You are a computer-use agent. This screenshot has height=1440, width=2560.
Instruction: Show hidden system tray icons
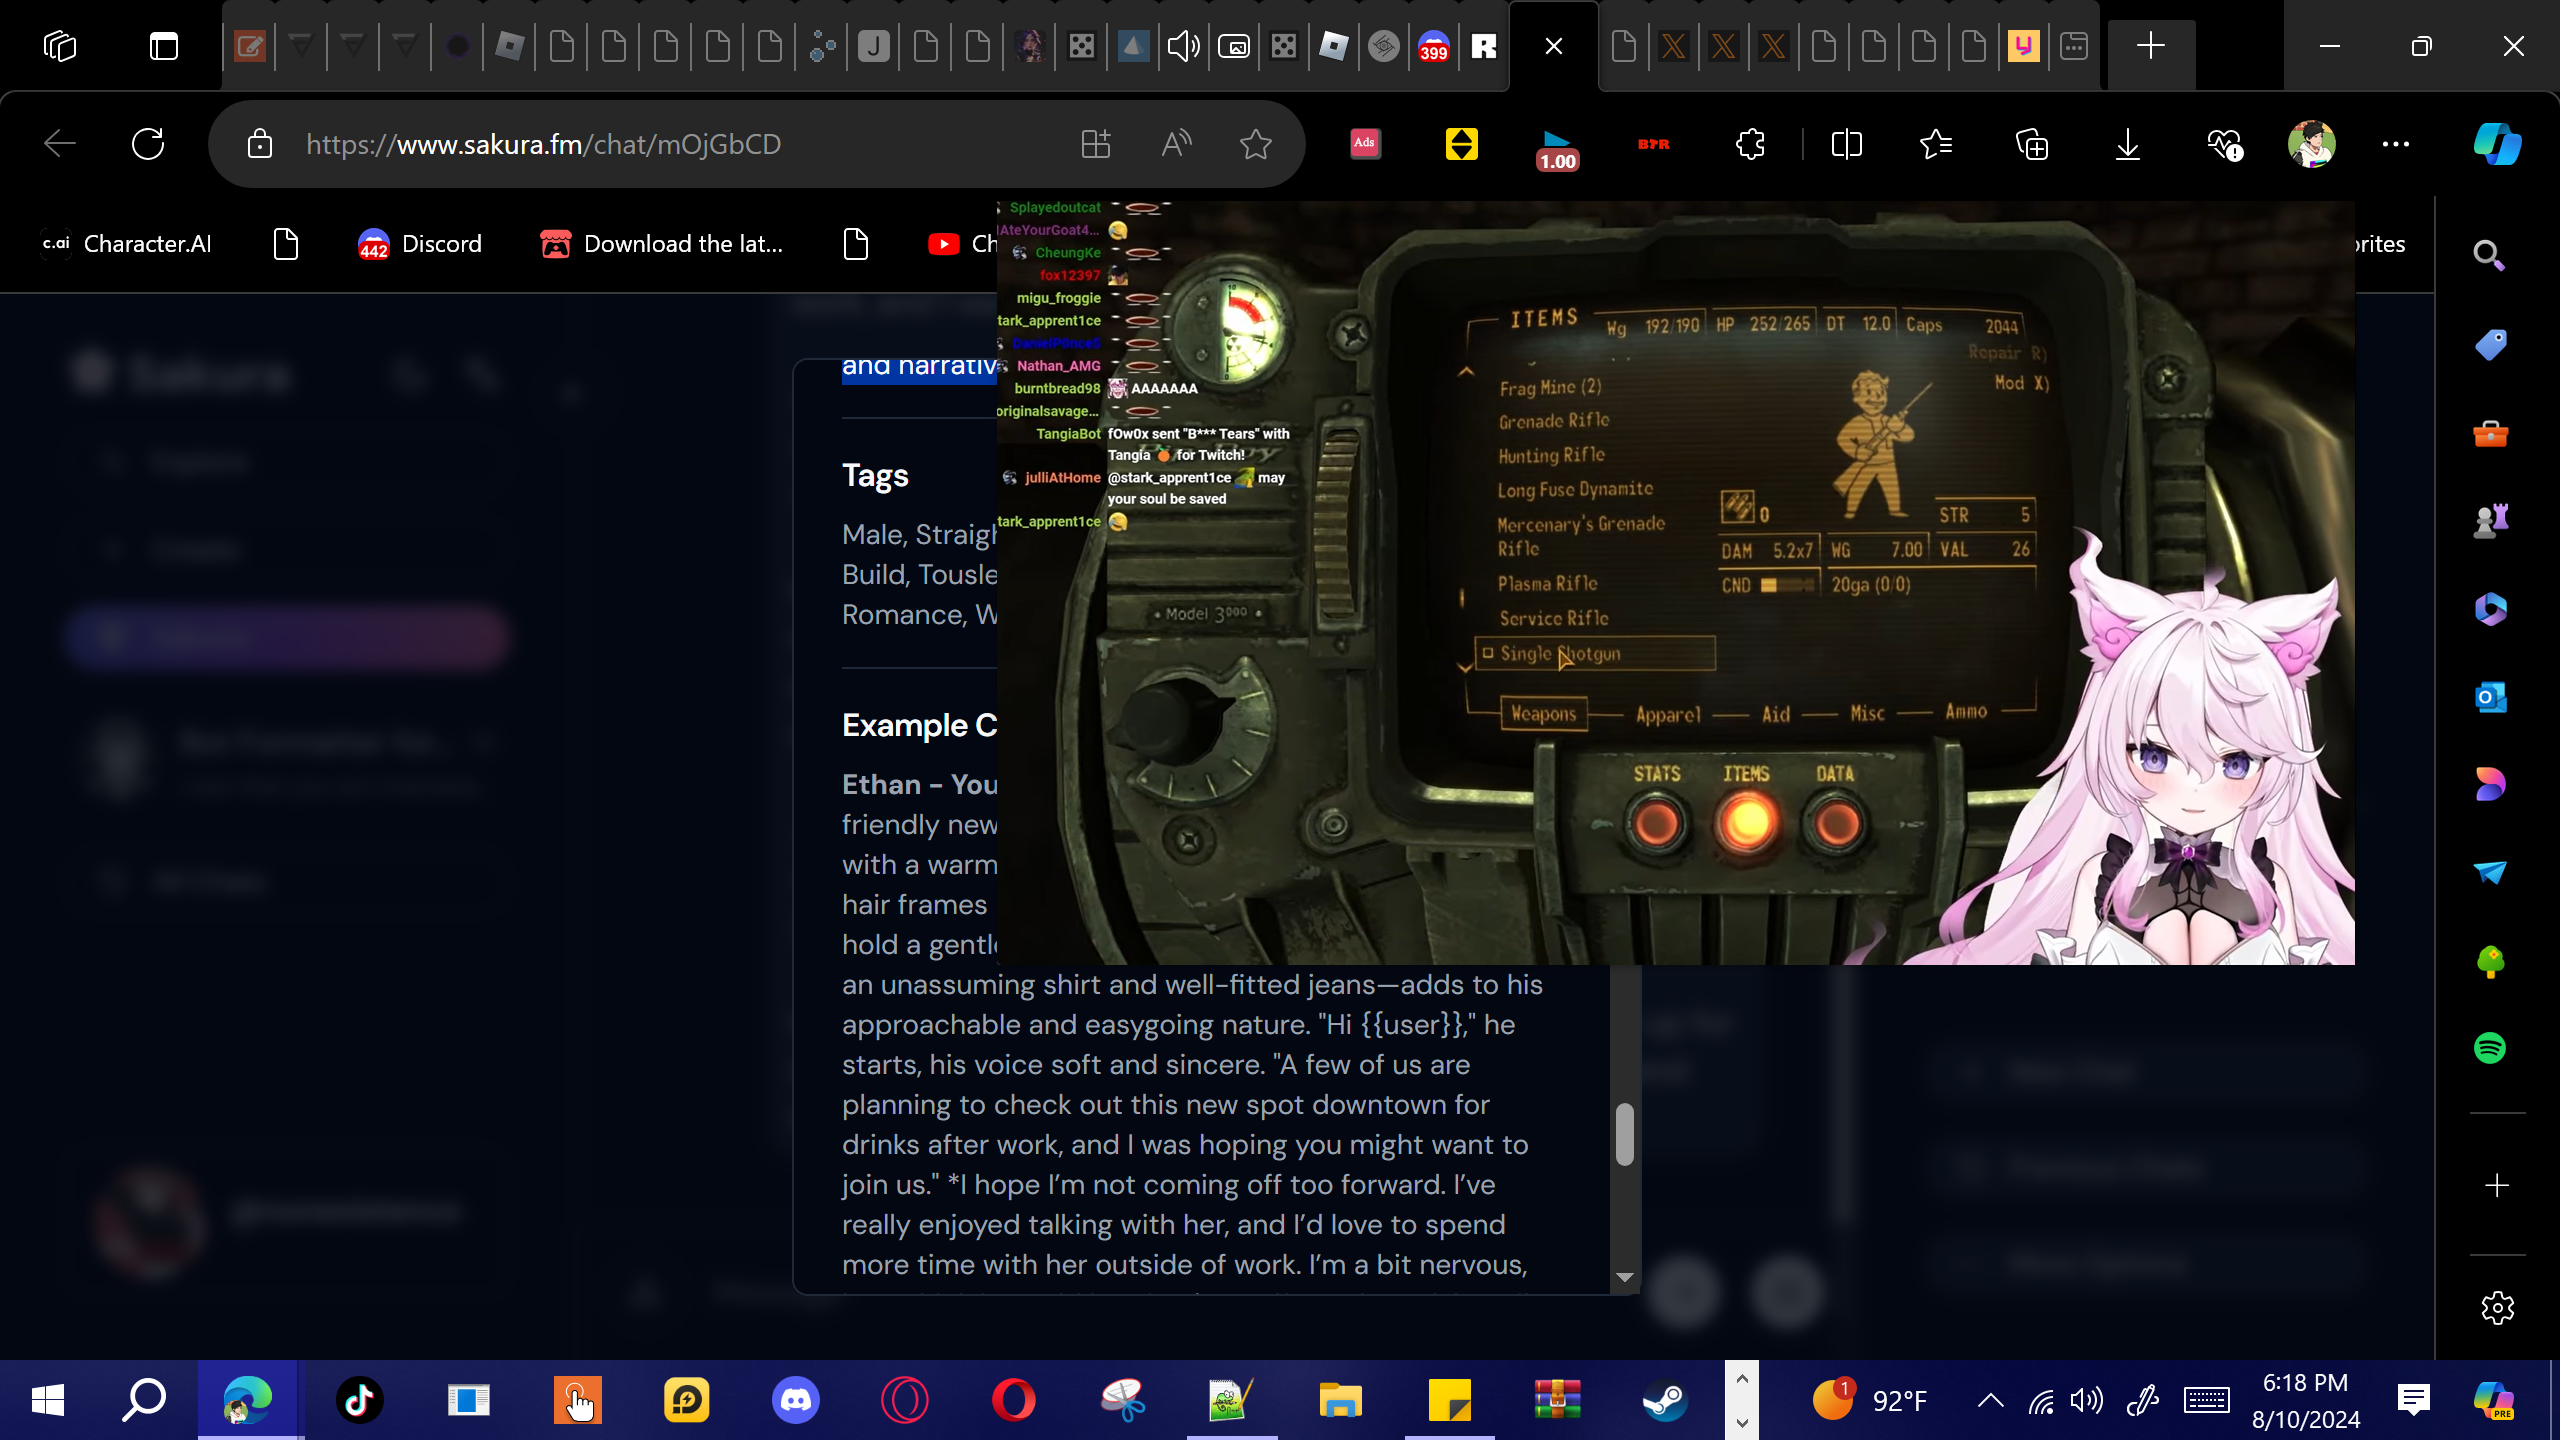[x=1990, y=1400]
